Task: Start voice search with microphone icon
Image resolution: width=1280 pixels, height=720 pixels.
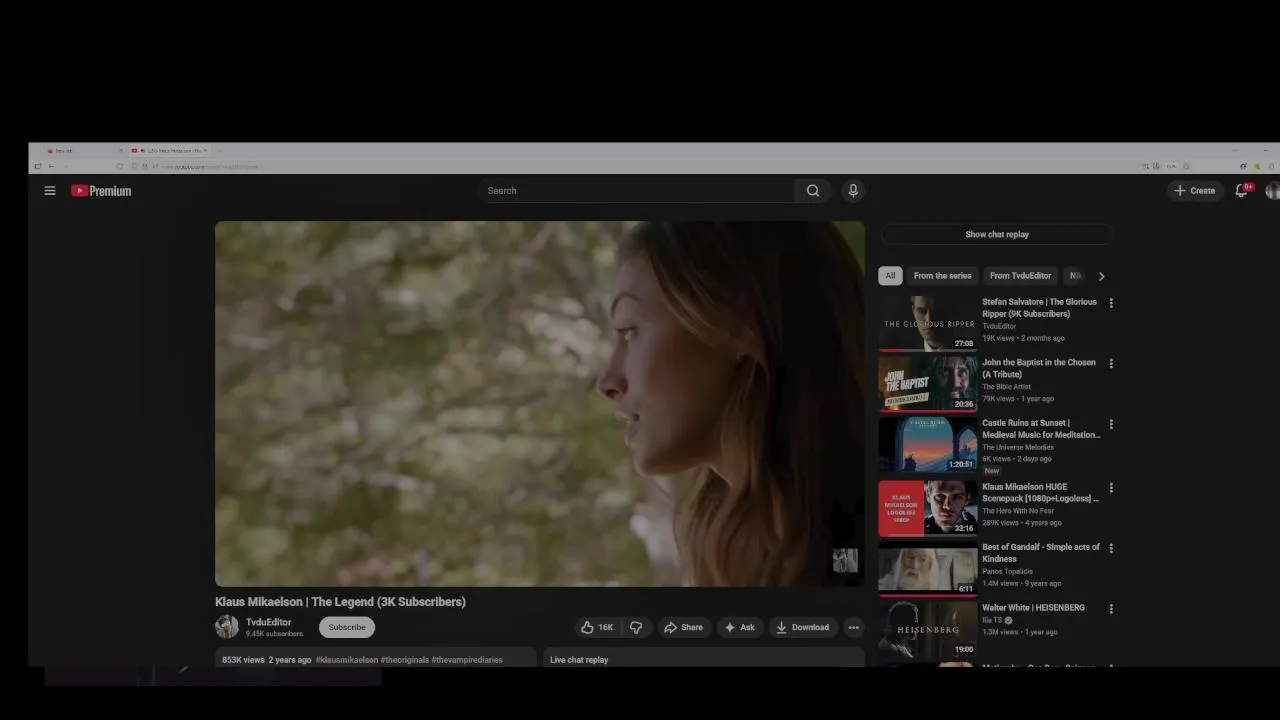Action: pyautogui.click(x=853, y=191)
